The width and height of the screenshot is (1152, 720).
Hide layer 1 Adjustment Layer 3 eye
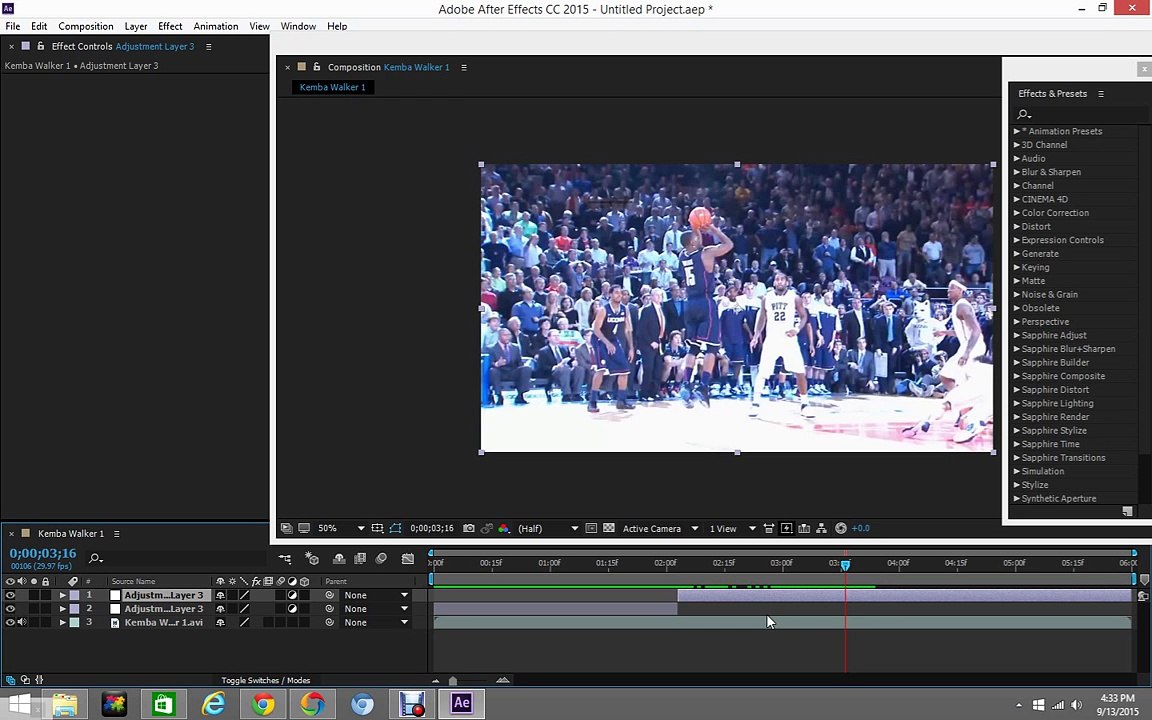[10, 595]
